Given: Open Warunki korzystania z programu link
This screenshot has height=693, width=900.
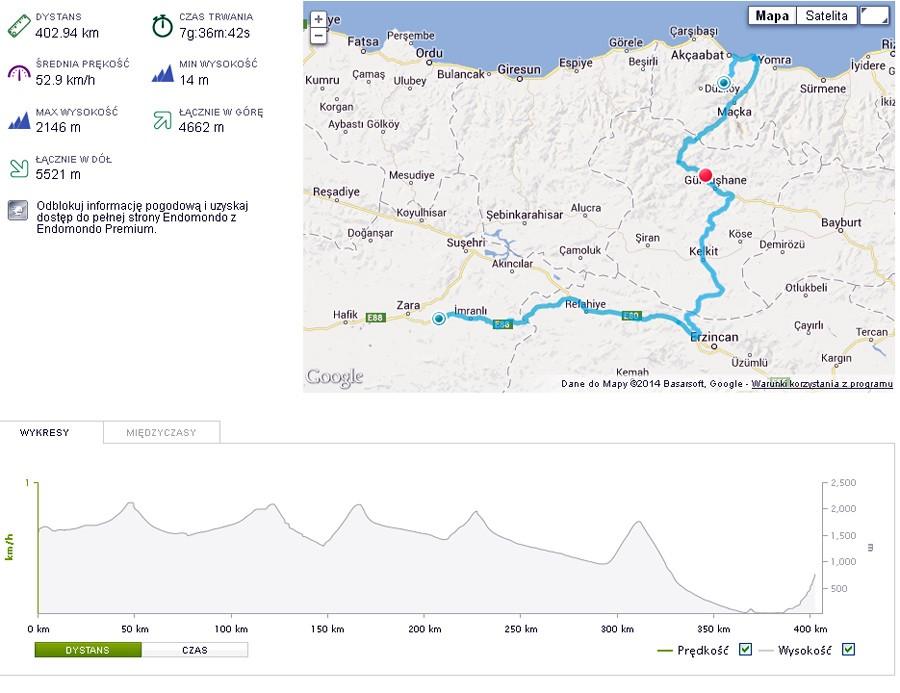Looking at the screenshot, I should pyautogui.click(x=822, y=383).
